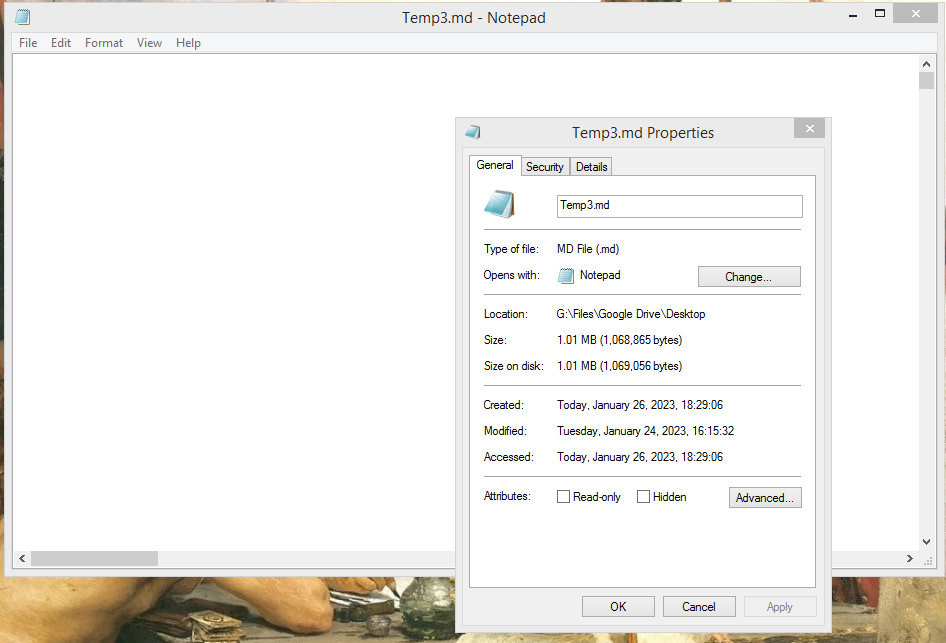Open the Help menu in Notepad
Viewport: 946px width, 643px height.
[188, 43]
